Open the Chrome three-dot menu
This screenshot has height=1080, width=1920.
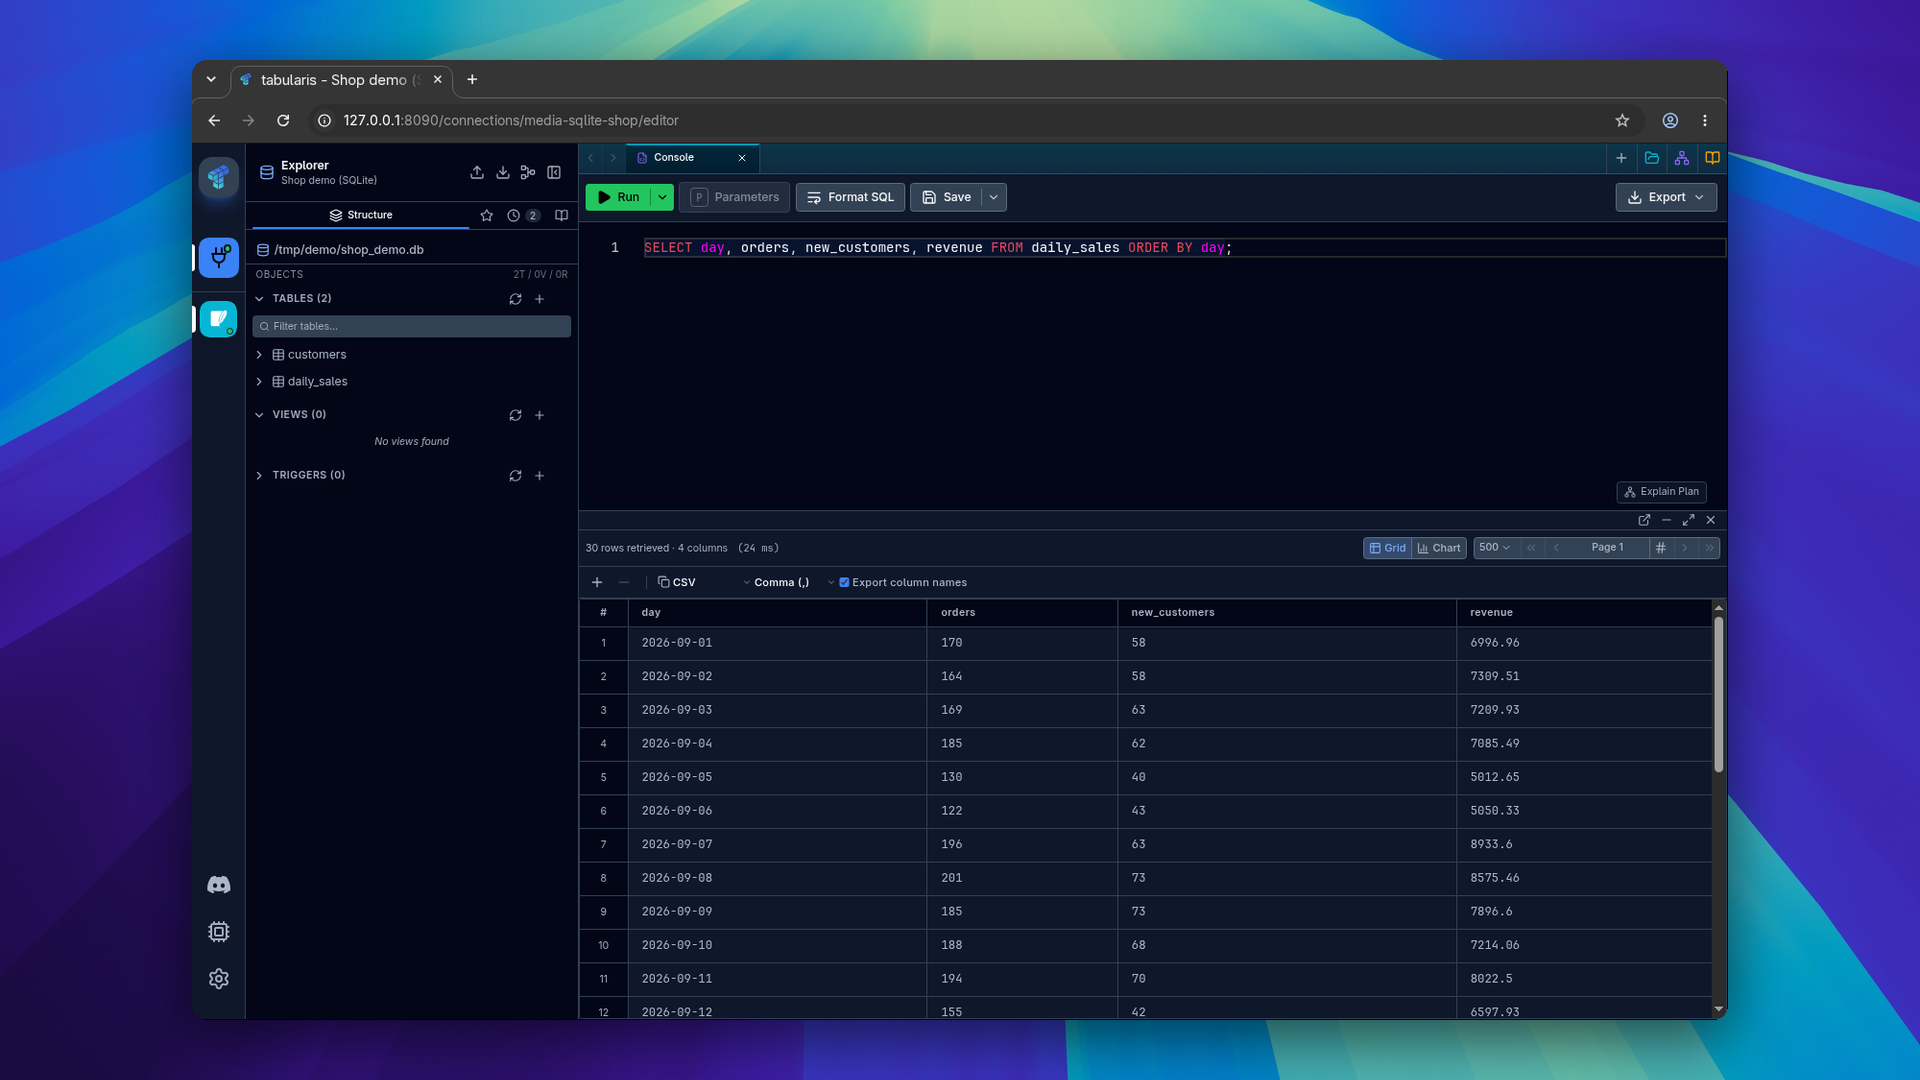1705,121
